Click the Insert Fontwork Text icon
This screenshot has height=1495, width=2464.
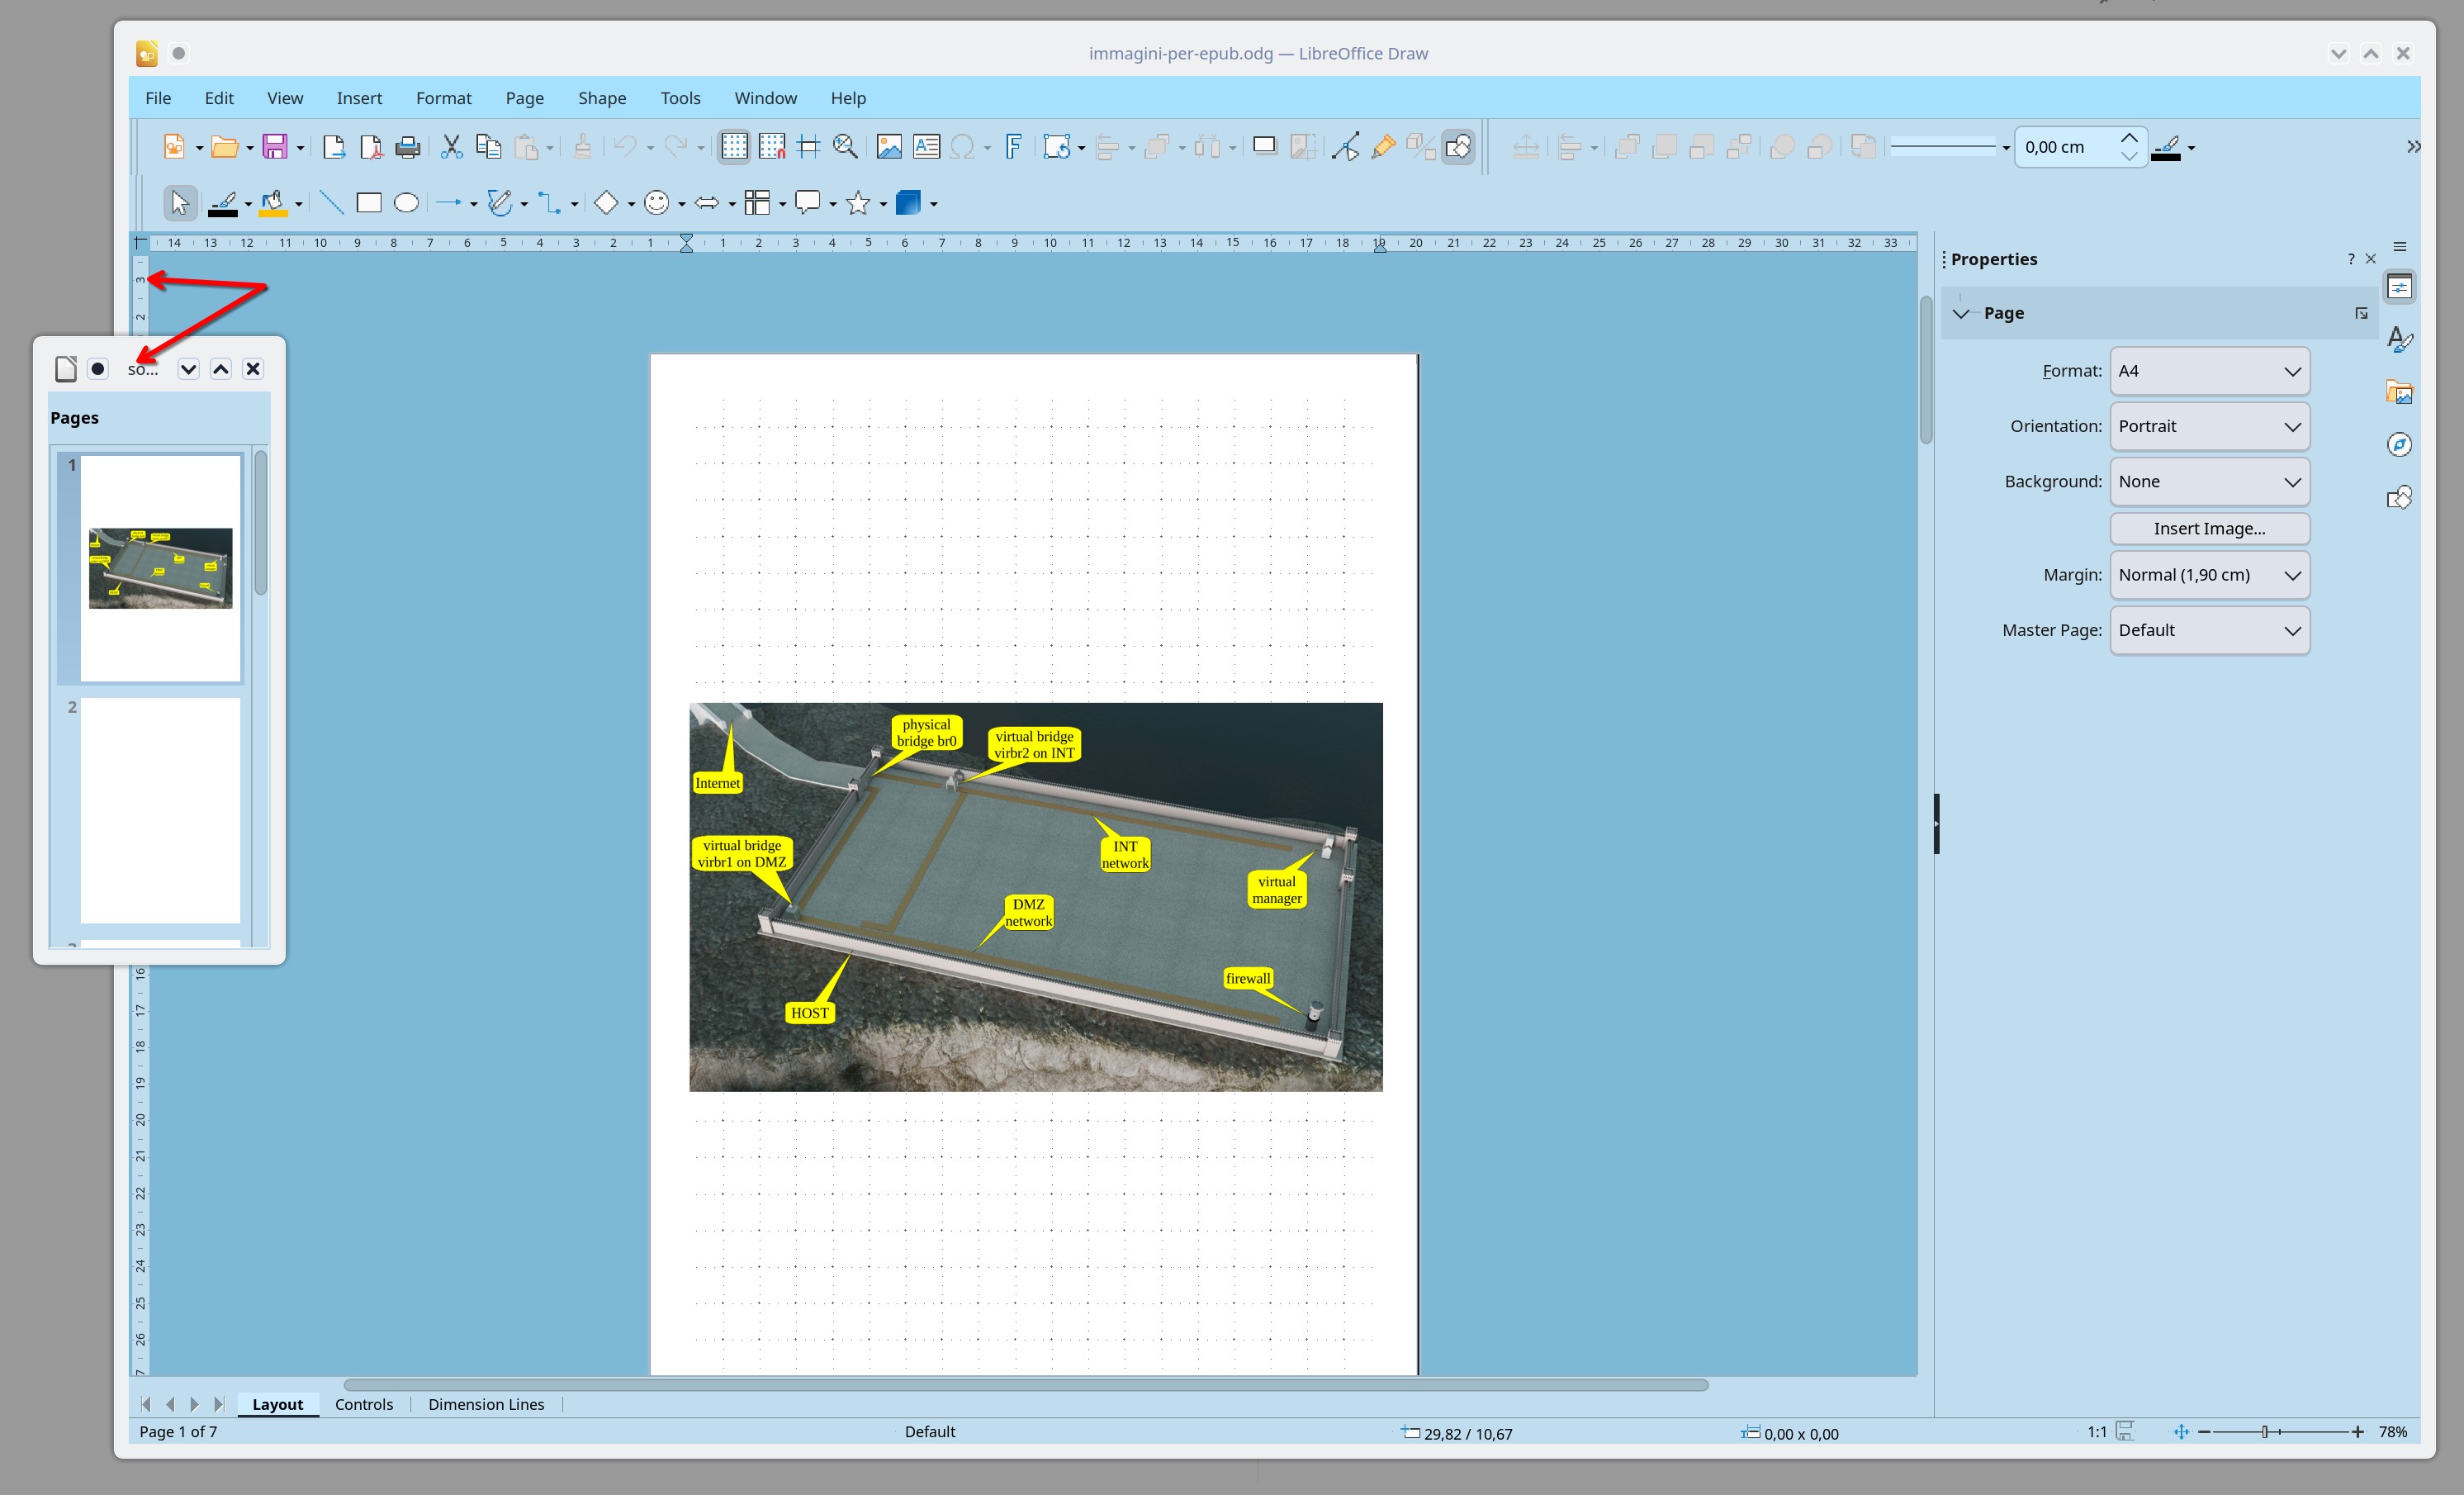pyautogui.click(x=1013, y=147)
